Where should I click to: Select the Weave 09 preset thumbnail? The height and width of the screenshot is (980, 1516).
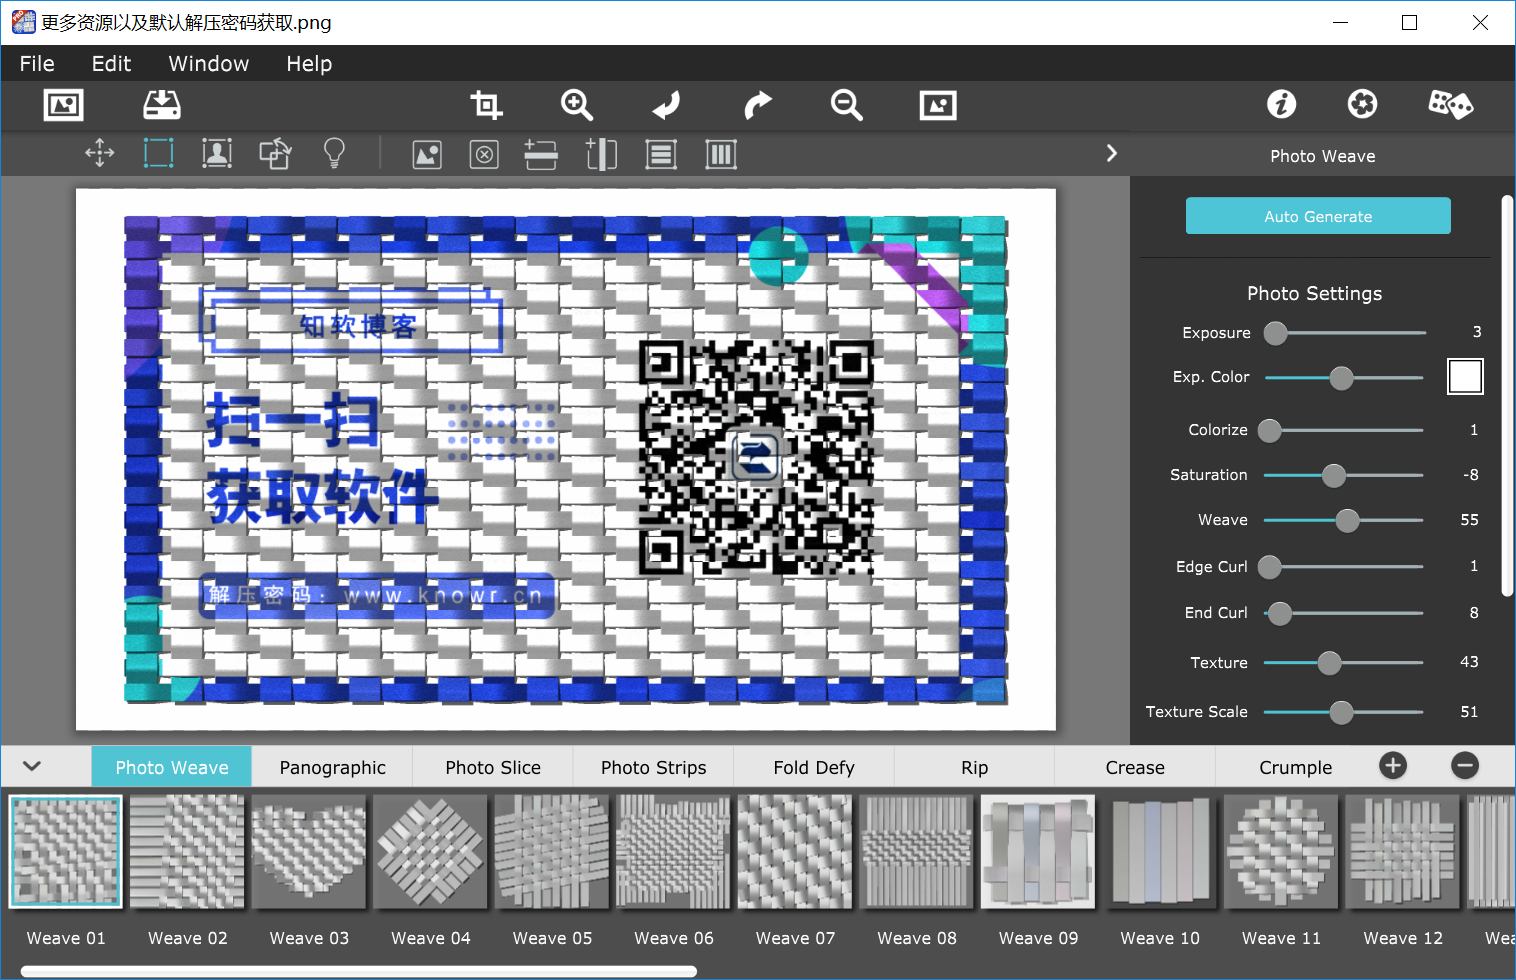[1038, 852]
